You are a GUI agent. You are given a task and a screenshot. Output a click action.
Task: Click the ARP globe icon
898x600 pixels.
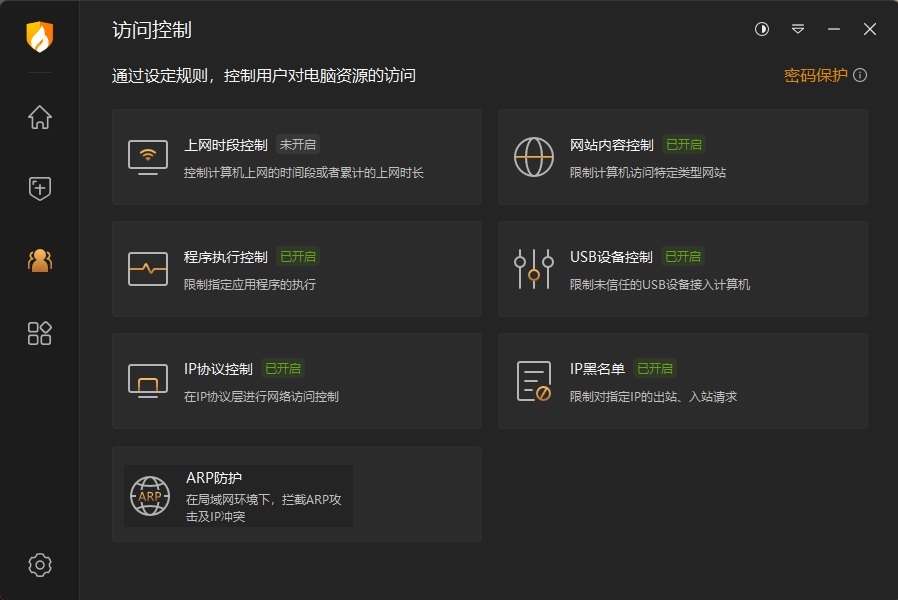tap(150, 496)
